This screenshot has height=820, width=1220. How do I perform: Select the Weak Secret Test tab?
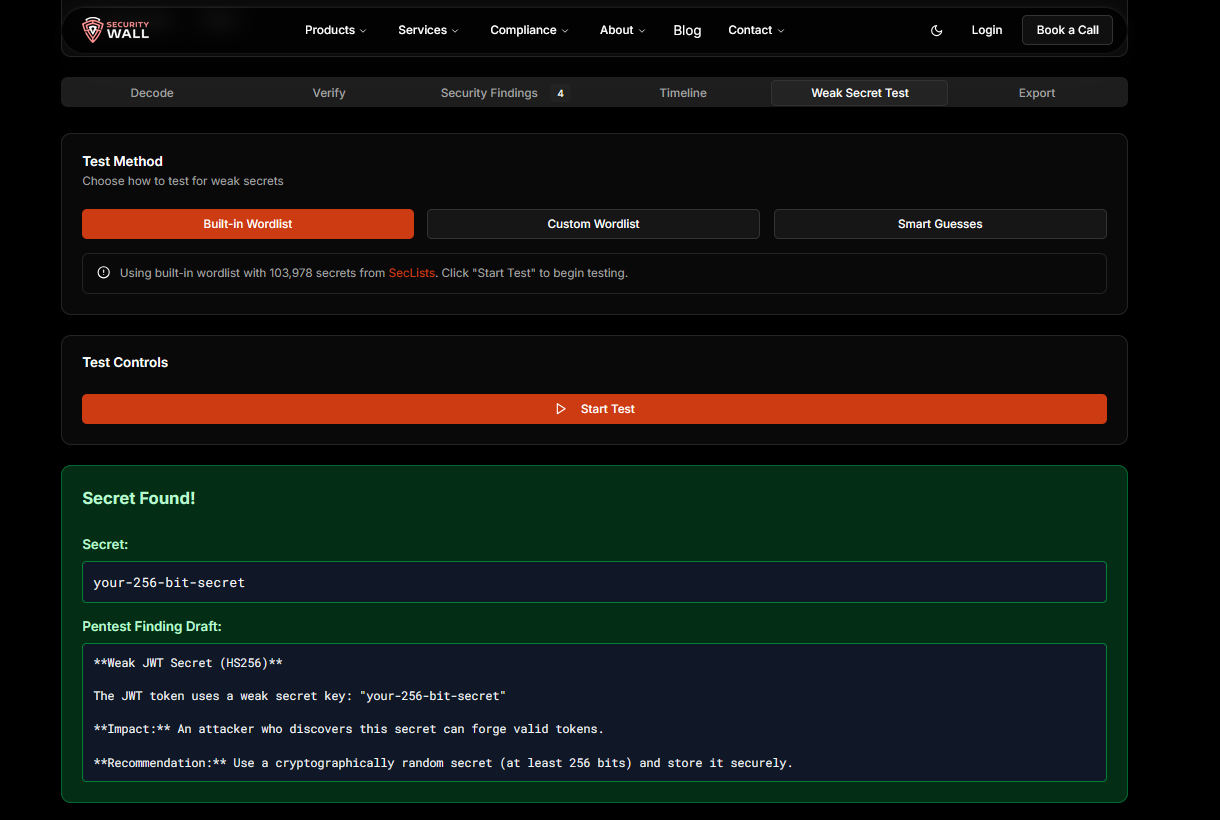pos(859,93)
